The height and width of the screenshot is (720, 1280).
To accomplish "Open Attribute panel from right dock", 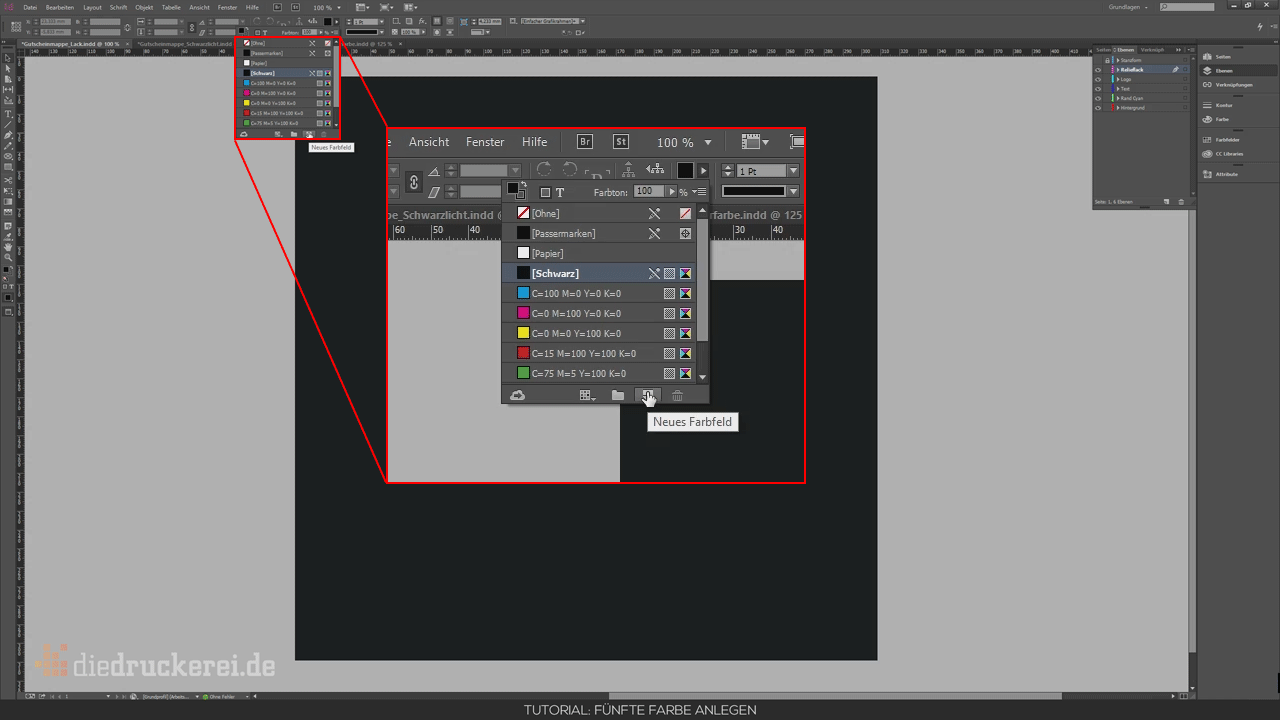I will point(1225,174).
